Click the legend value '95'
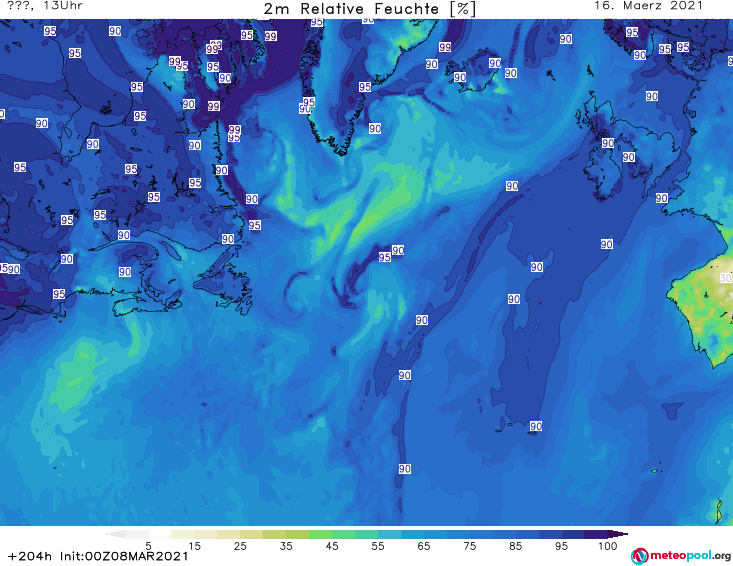This screenshot has width=733, height=566. [561, 546]
